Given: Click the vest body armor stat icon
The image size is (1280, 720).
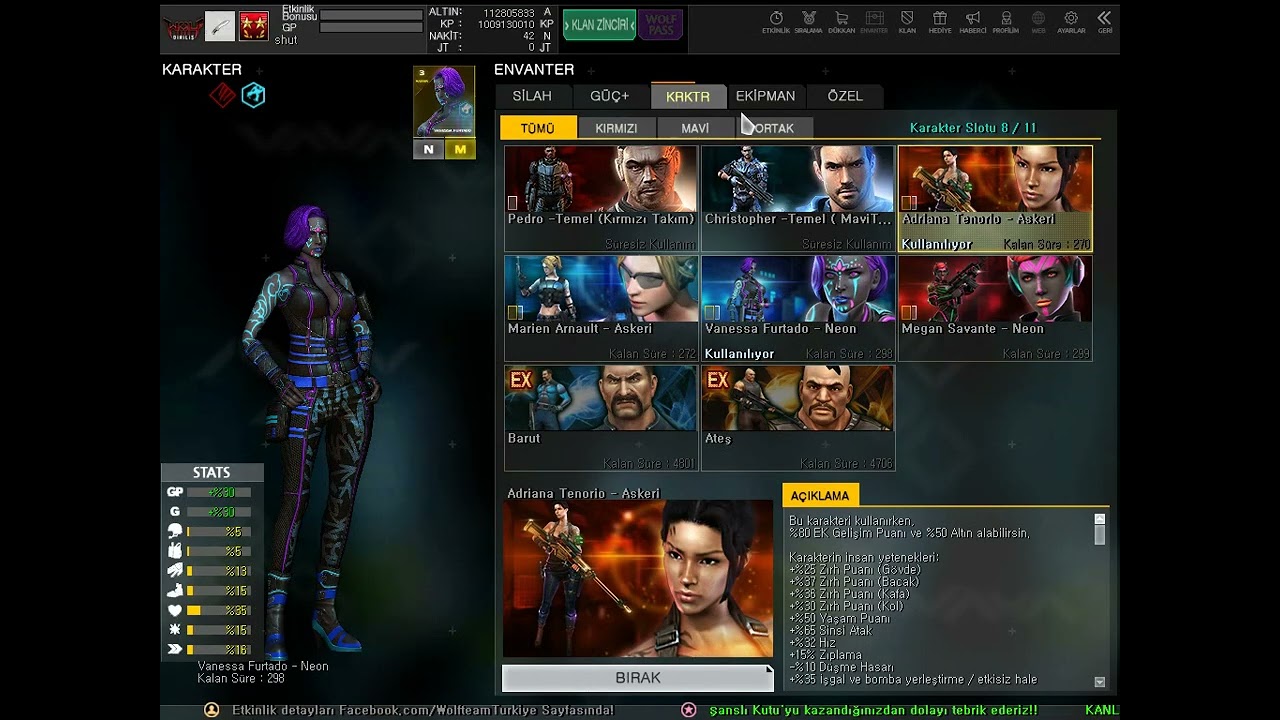Looking at the screenshot, I should [x=175, y=551].
